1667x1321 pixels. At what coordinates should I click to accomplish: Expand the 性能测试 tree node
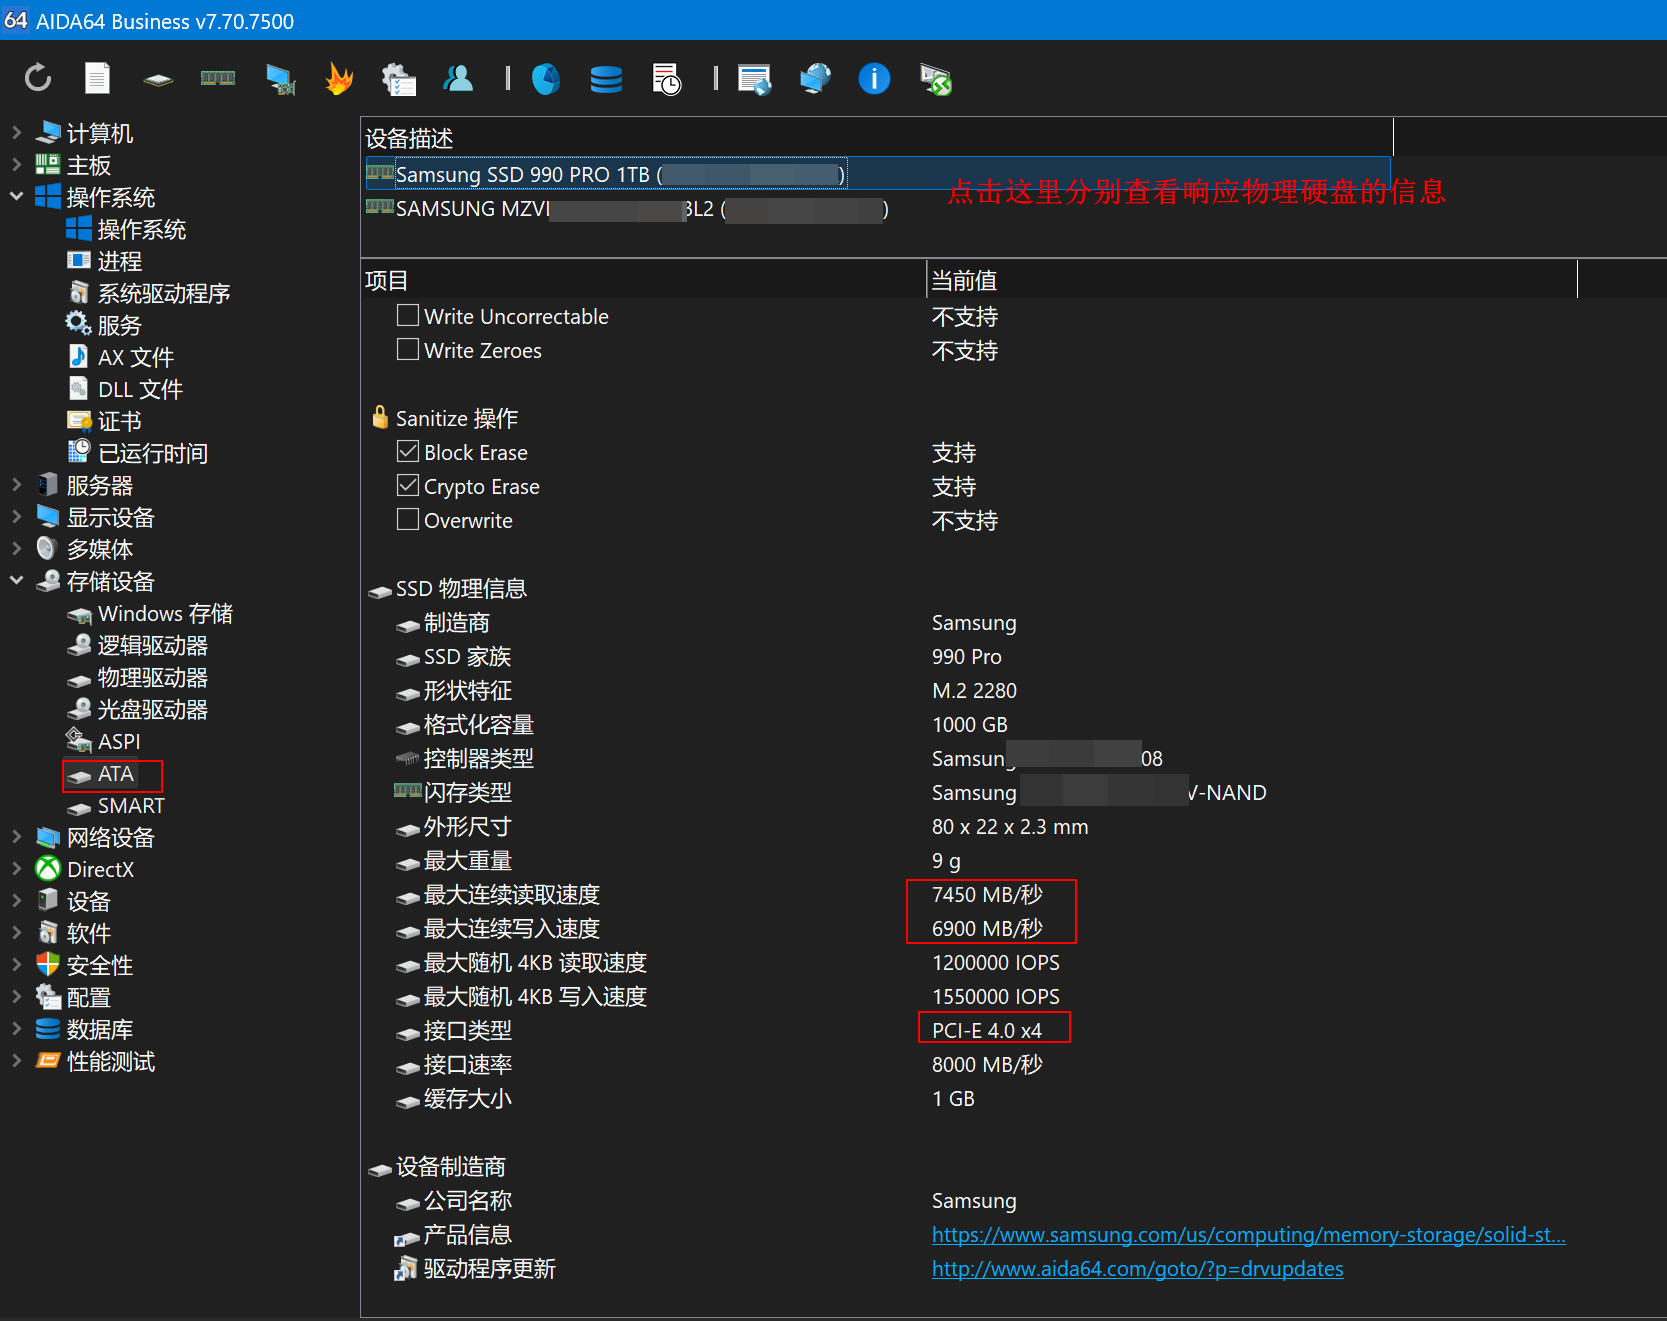point(17,1060)
